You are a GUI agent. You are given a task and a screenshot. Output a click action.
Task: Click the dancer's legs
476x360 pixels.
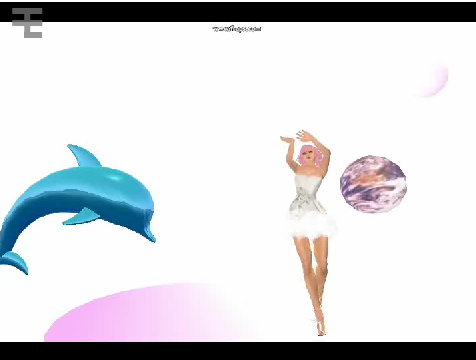click(313, 277)
